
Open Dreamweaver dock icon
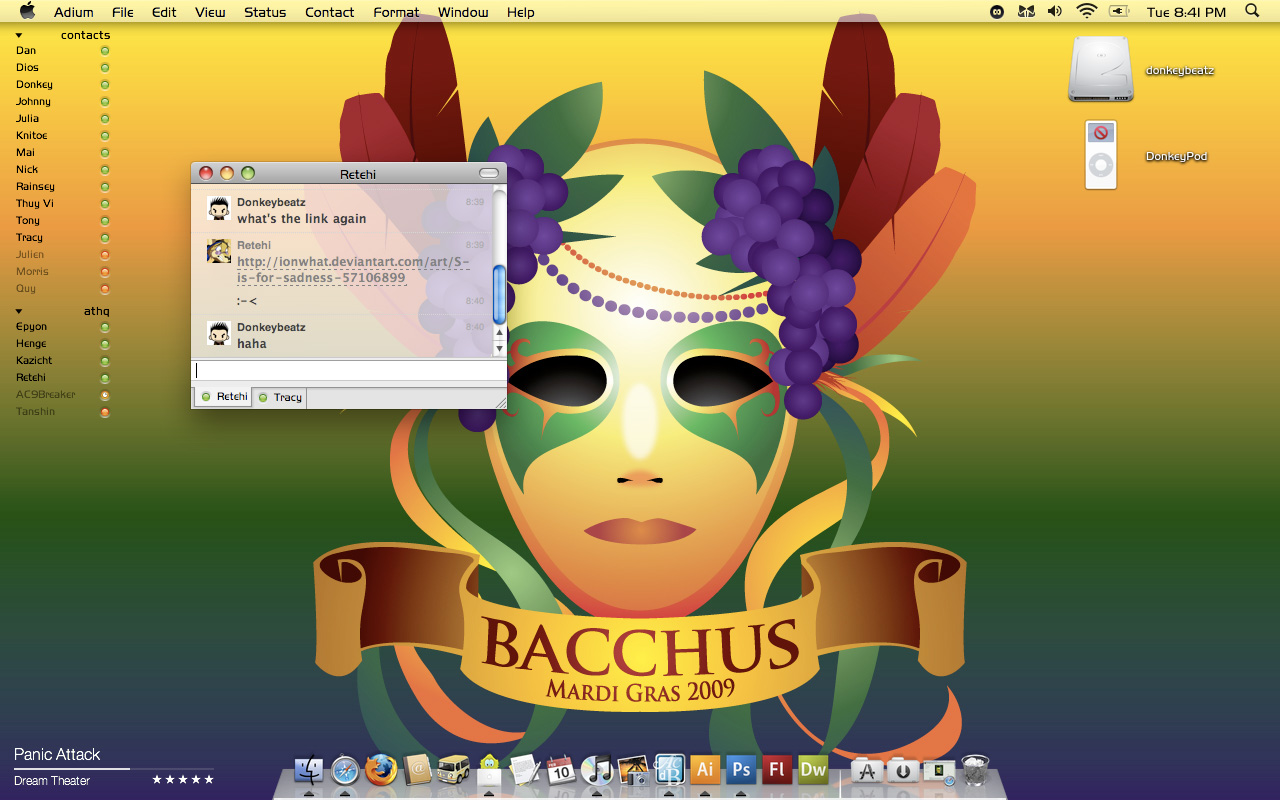click(813, 770)
